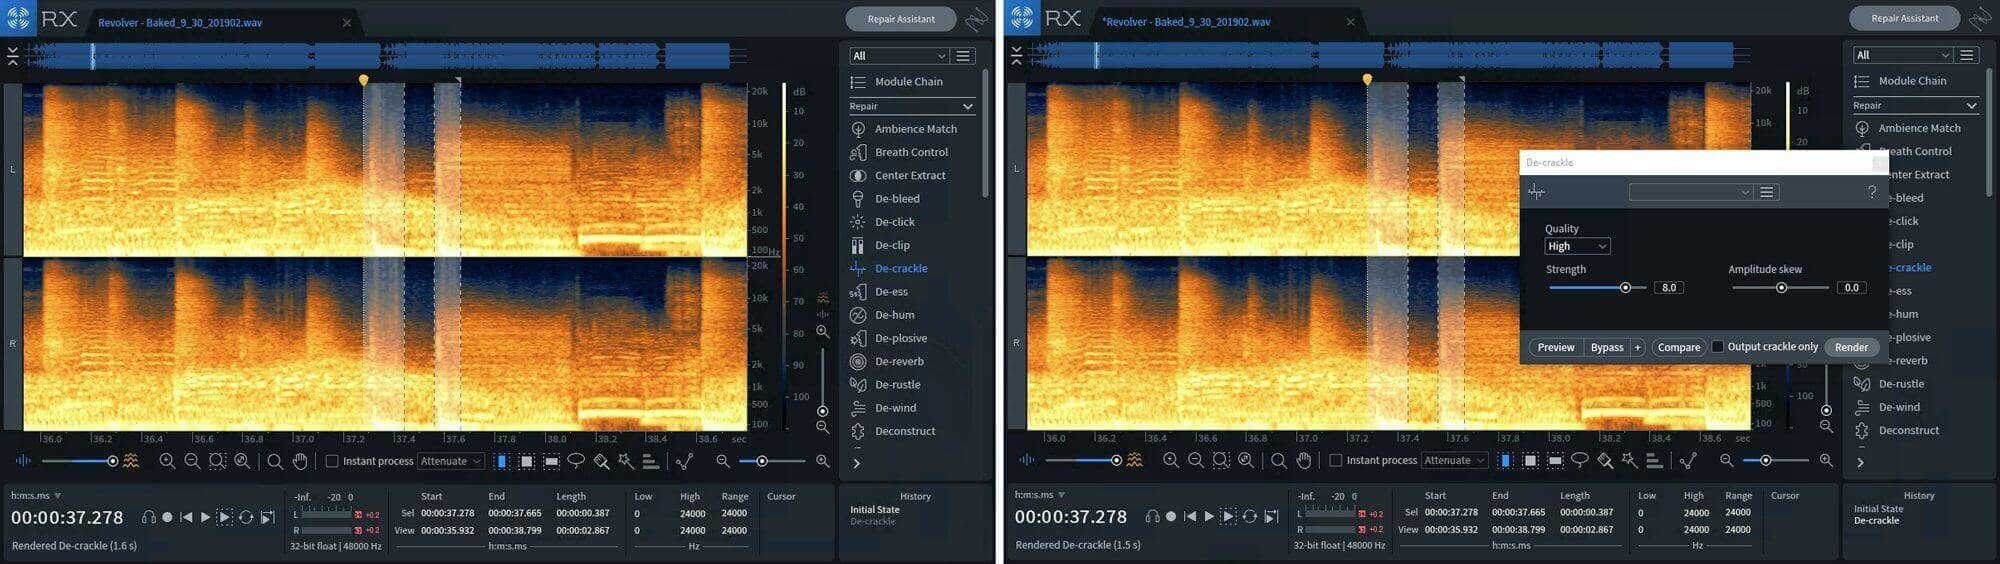Click Preview in De-crackle dialog
This screenshot has height=564, width=2000.
(x=1555, y=347)
